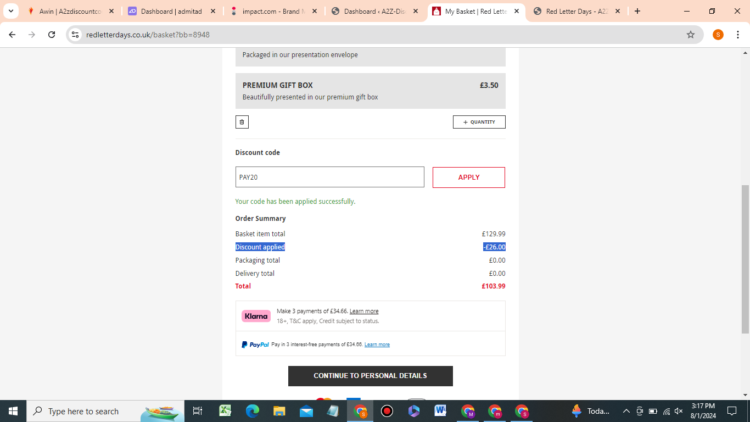Image resolution: width=750 pixels, height=422 pixels.
Task: Show hidden system tray icons
Action: [626, 411]
